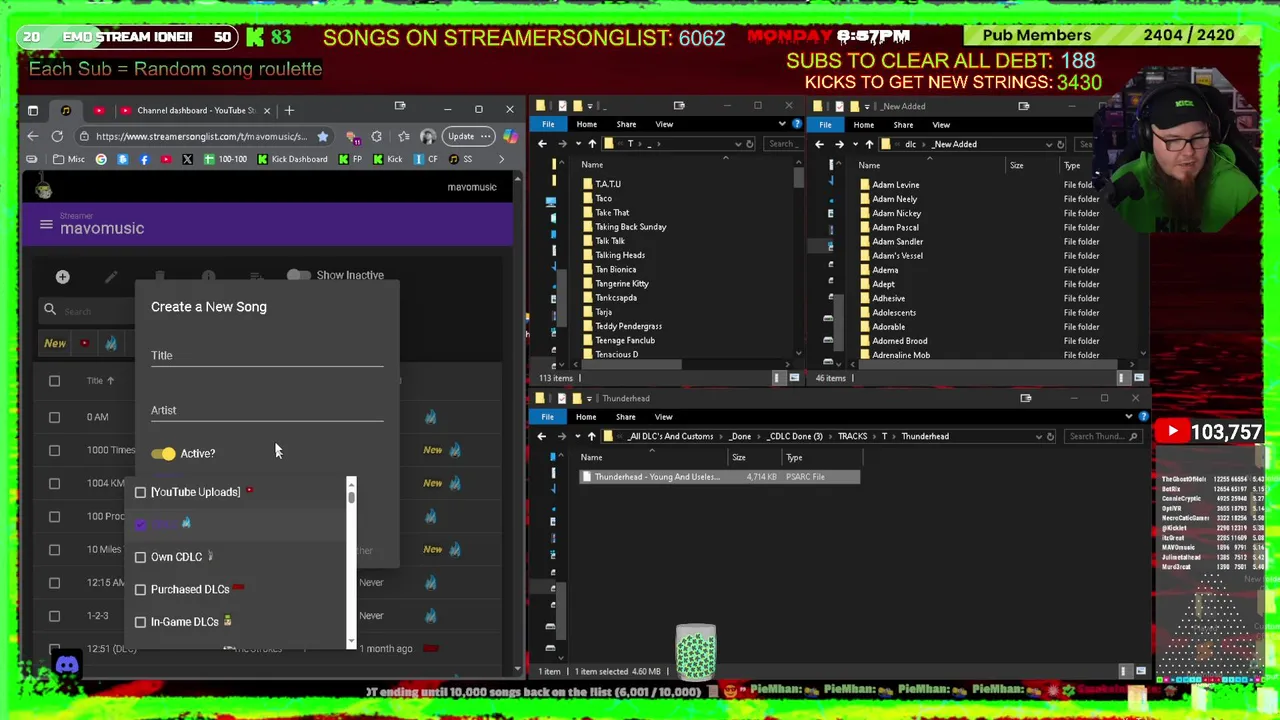Open the Copilot icon in browser toolbar

[x=510, y=136]
